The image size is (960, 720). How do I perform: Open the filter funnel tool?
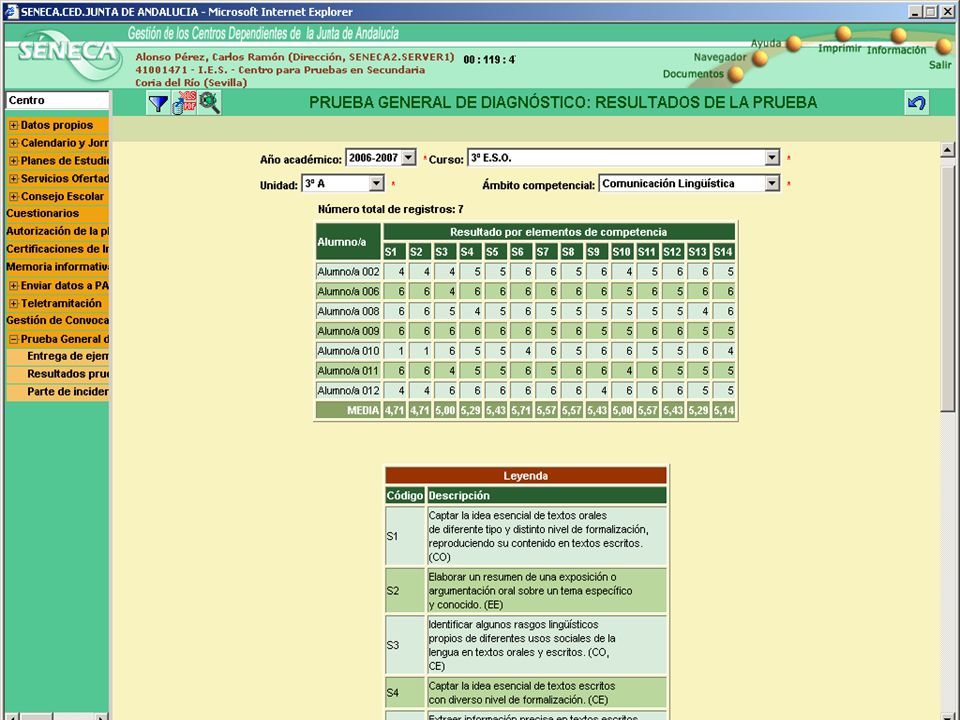(158, 103)
